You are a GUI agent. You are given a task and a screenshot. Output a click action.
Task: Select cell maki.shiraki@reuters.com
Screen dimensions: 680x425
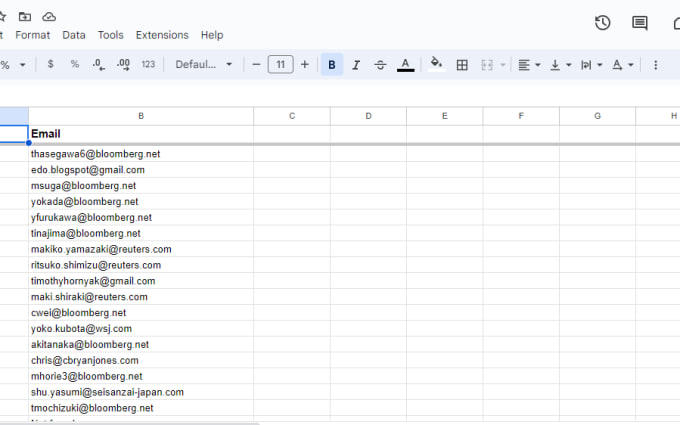[141, 297]
